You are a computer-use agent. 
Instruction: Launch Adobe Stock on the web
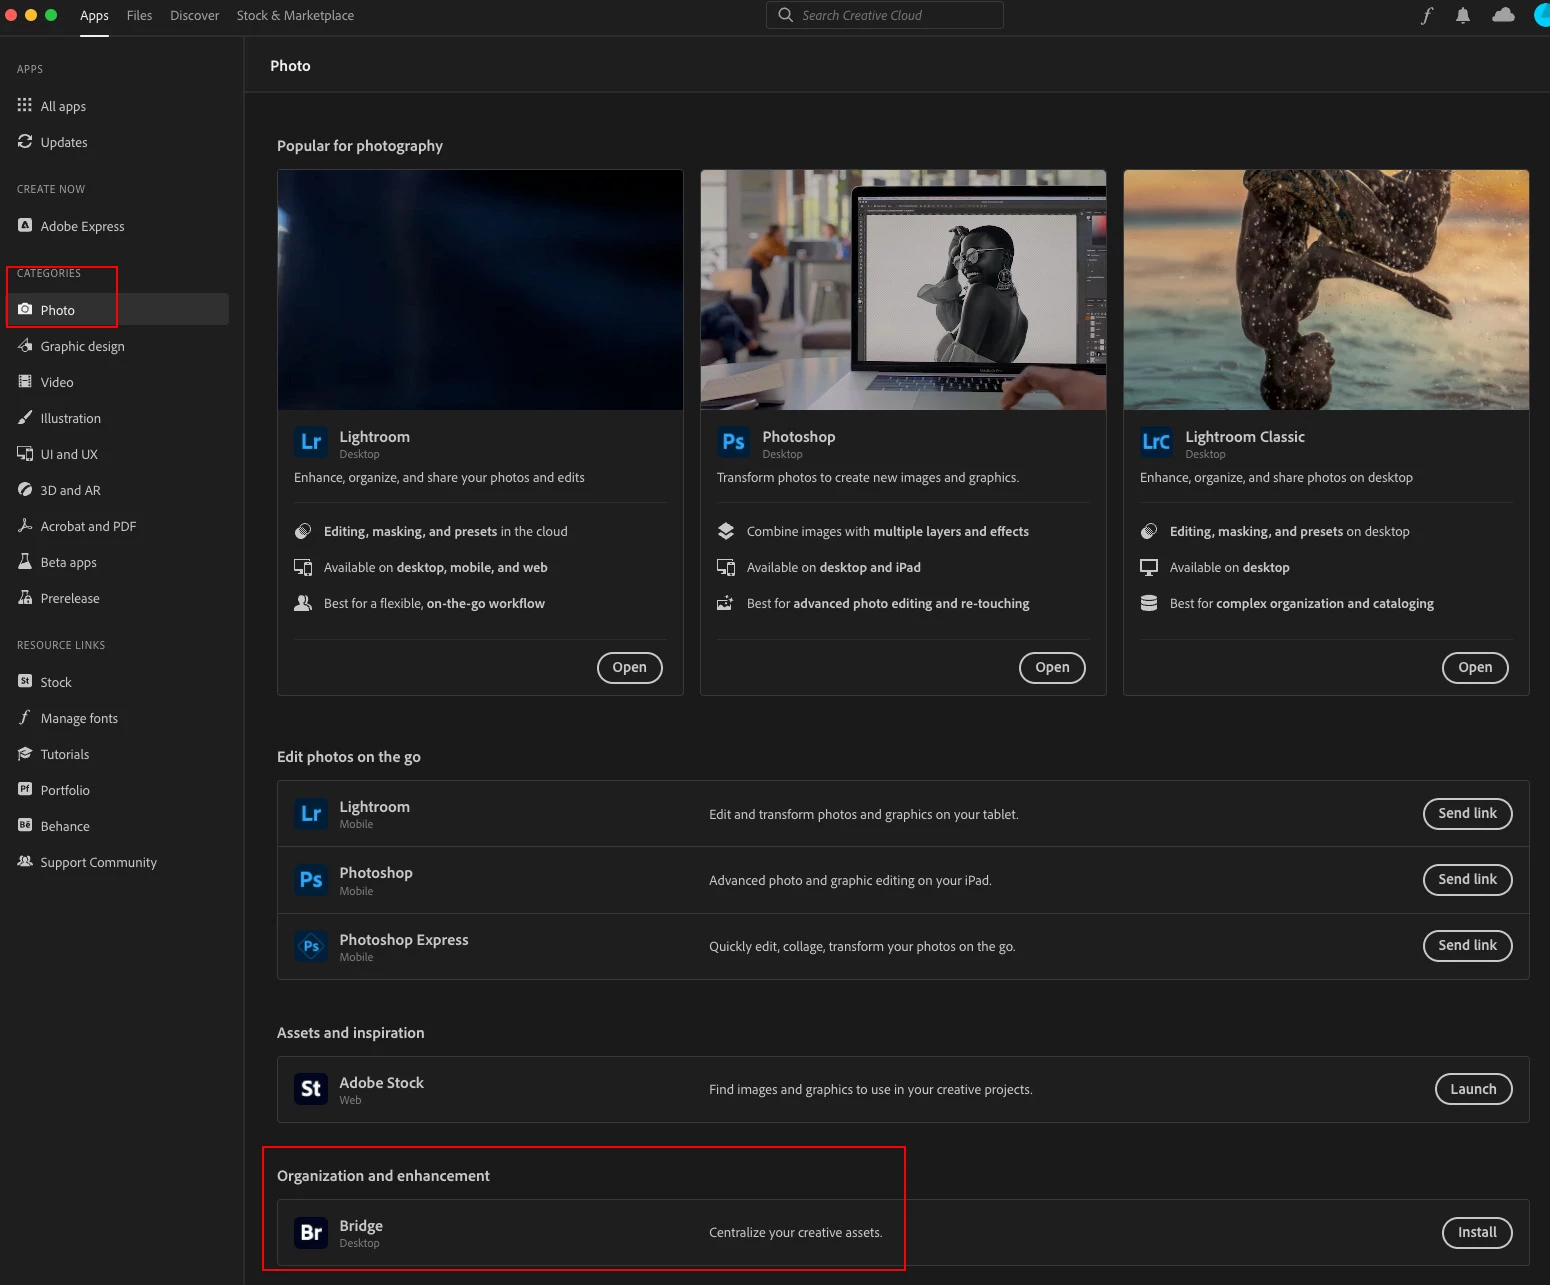tap(1473, 1089)
